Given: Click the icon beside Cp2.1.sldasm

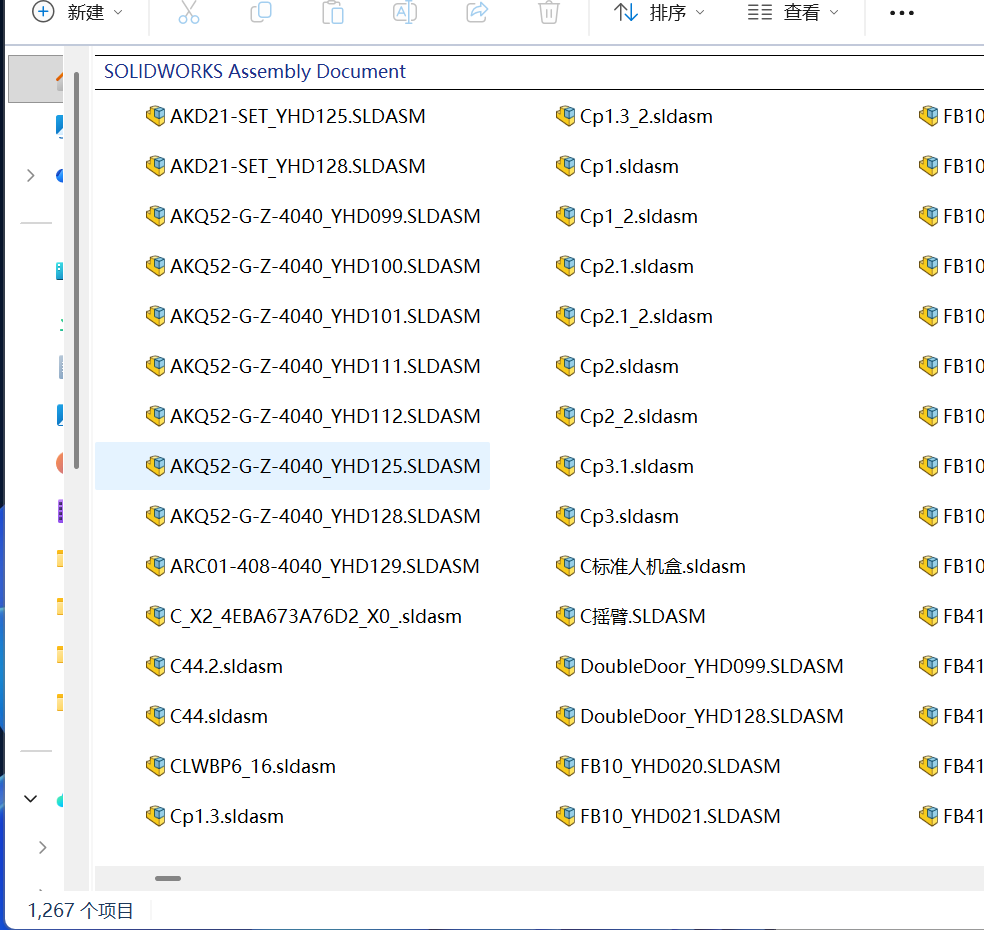Looking at the screenshot, I should 565,266.
